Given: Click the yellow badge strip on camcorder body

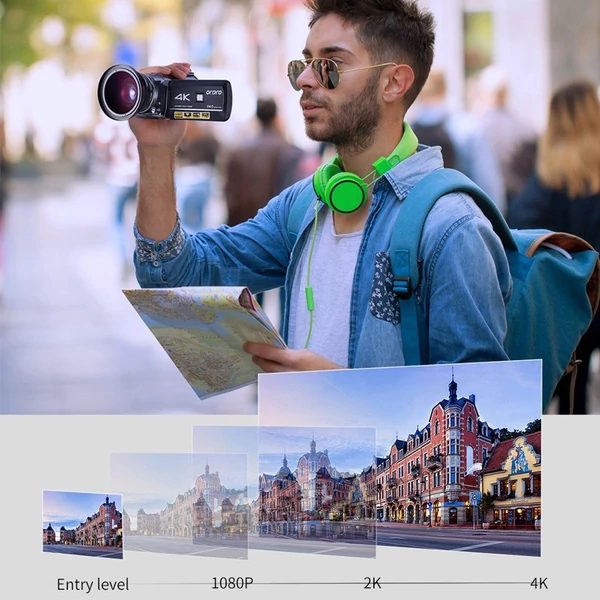Looking at the screenshot, I should tap(192, 115).
